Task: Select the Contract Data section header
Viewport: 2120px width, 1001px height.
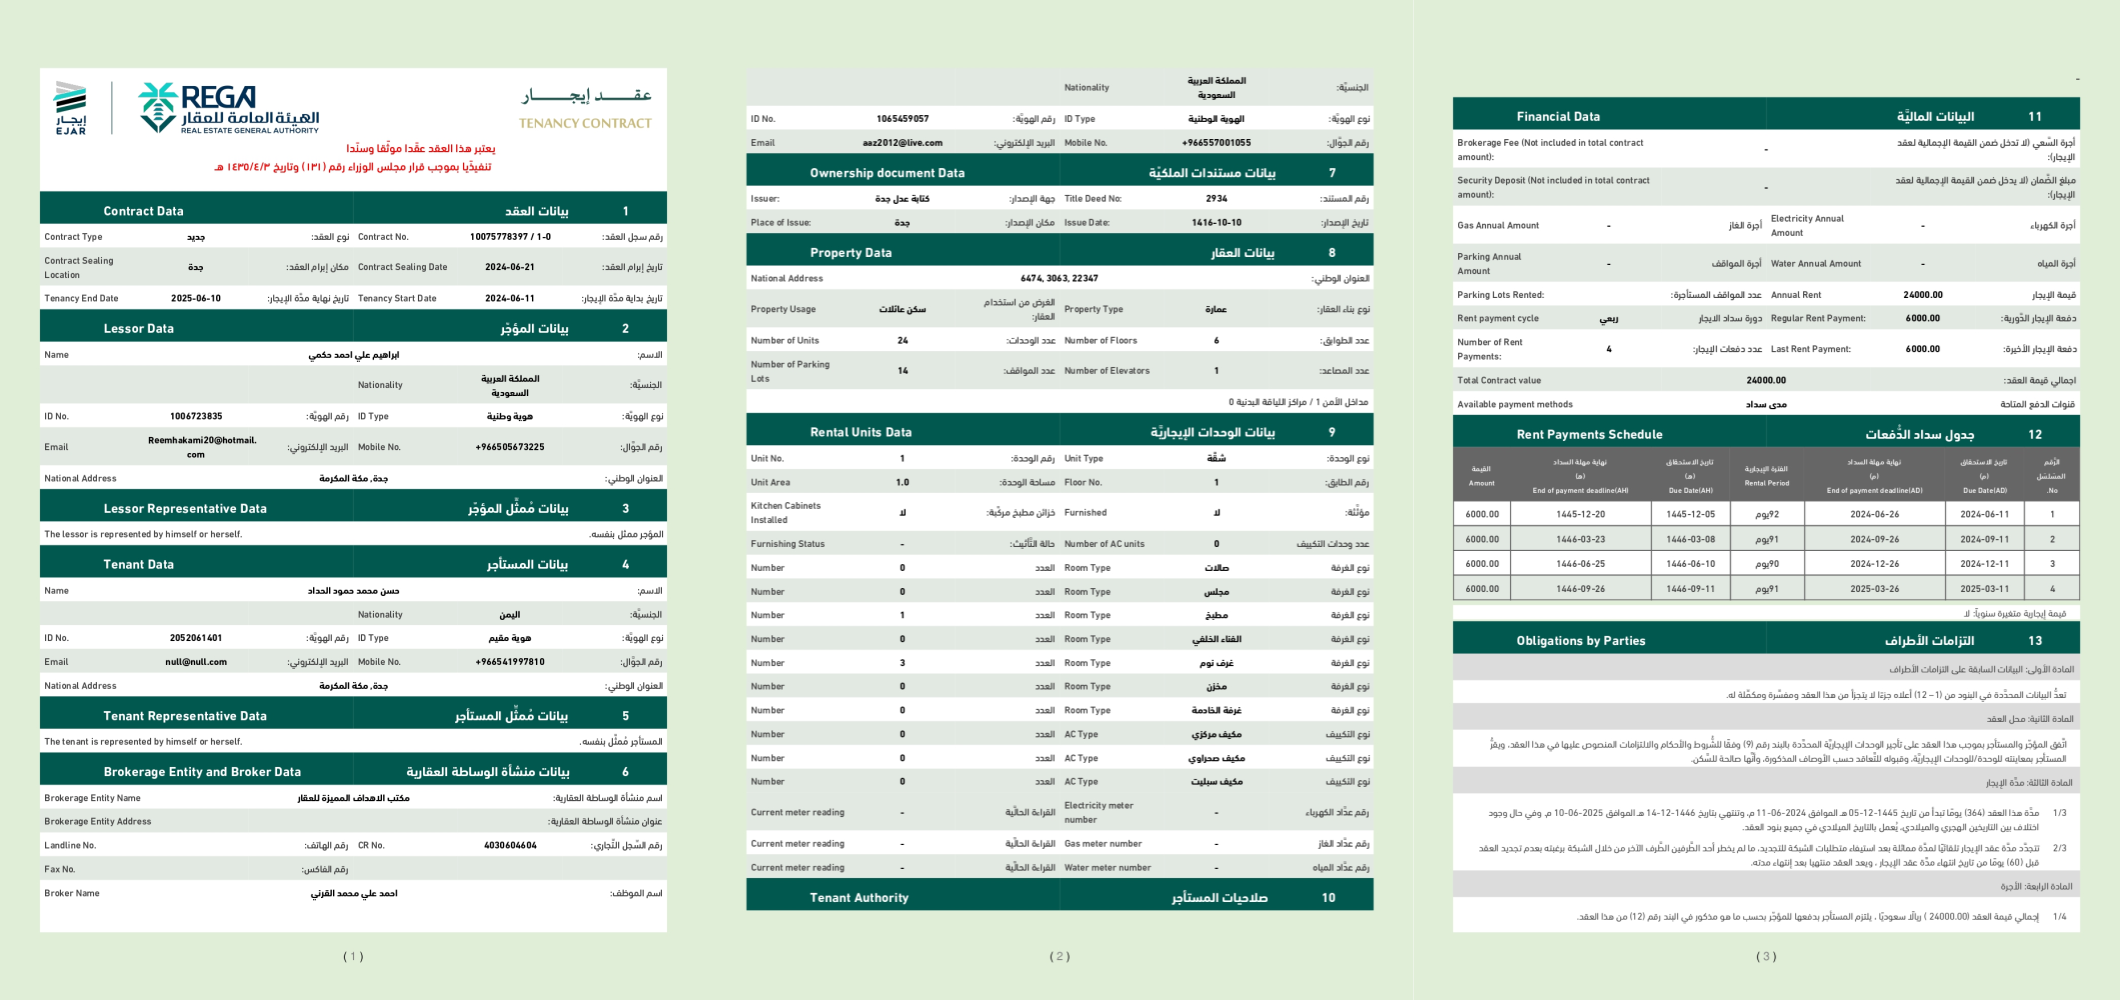Action: click(143, 211)
